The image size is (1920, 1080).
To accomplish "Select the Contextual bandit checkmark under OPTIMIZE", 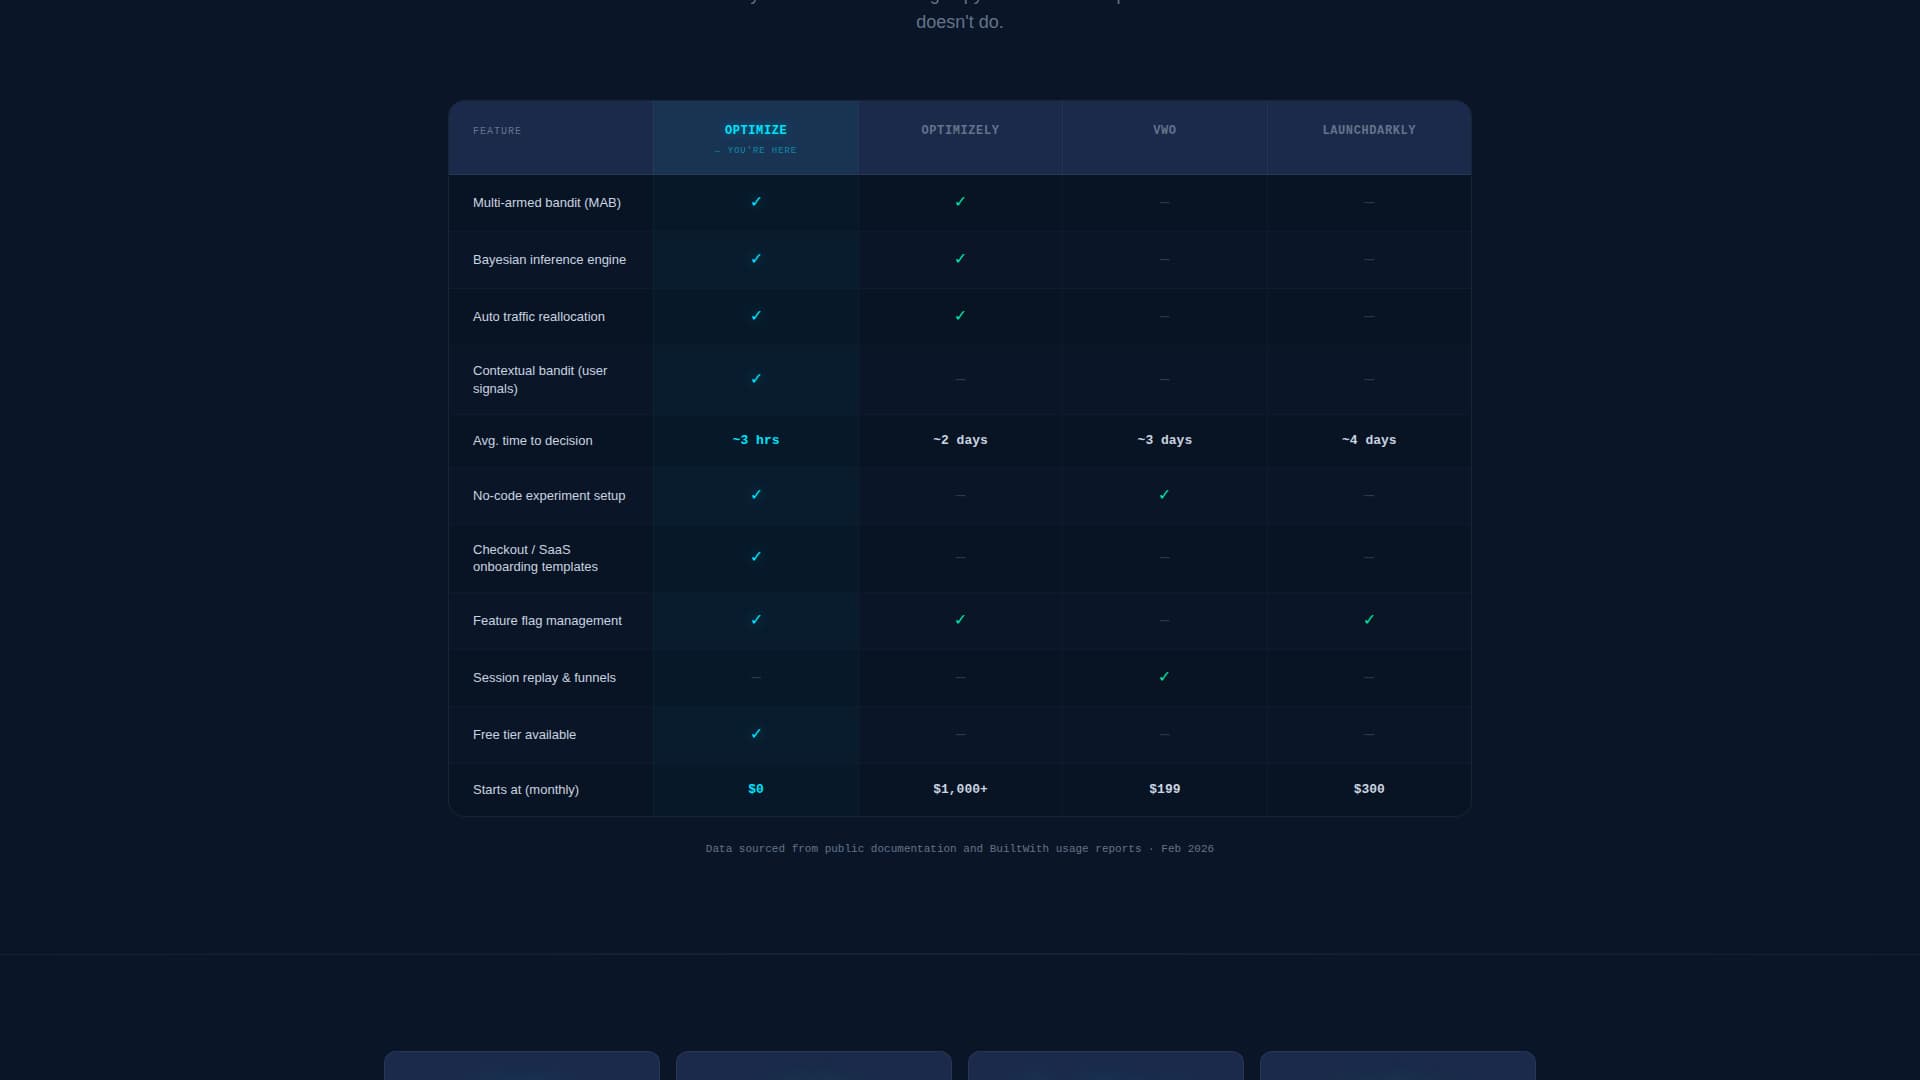I will click(x=756, y=379).
